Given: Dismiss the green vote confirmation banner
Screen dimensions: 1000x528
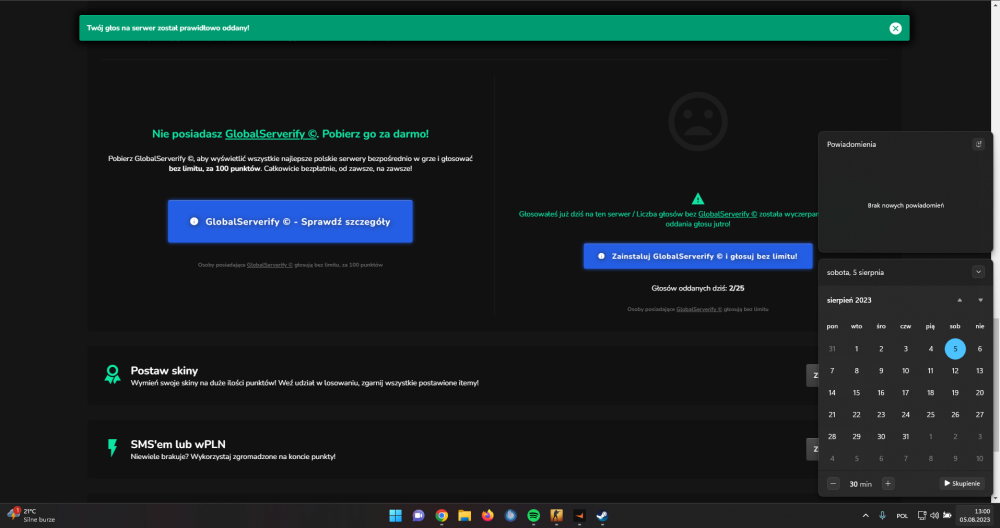Looking at the screenshot, I should tap(895, 28).
